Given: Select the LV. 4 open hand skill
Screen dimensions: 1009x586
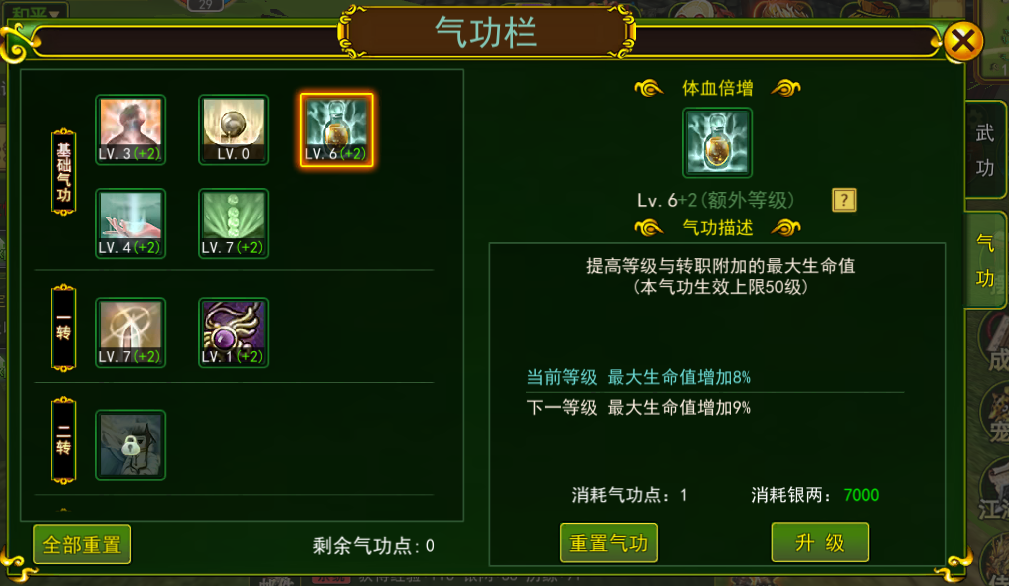Looking at the screenshot, I should pyautogui.click(x=131, y=224).
